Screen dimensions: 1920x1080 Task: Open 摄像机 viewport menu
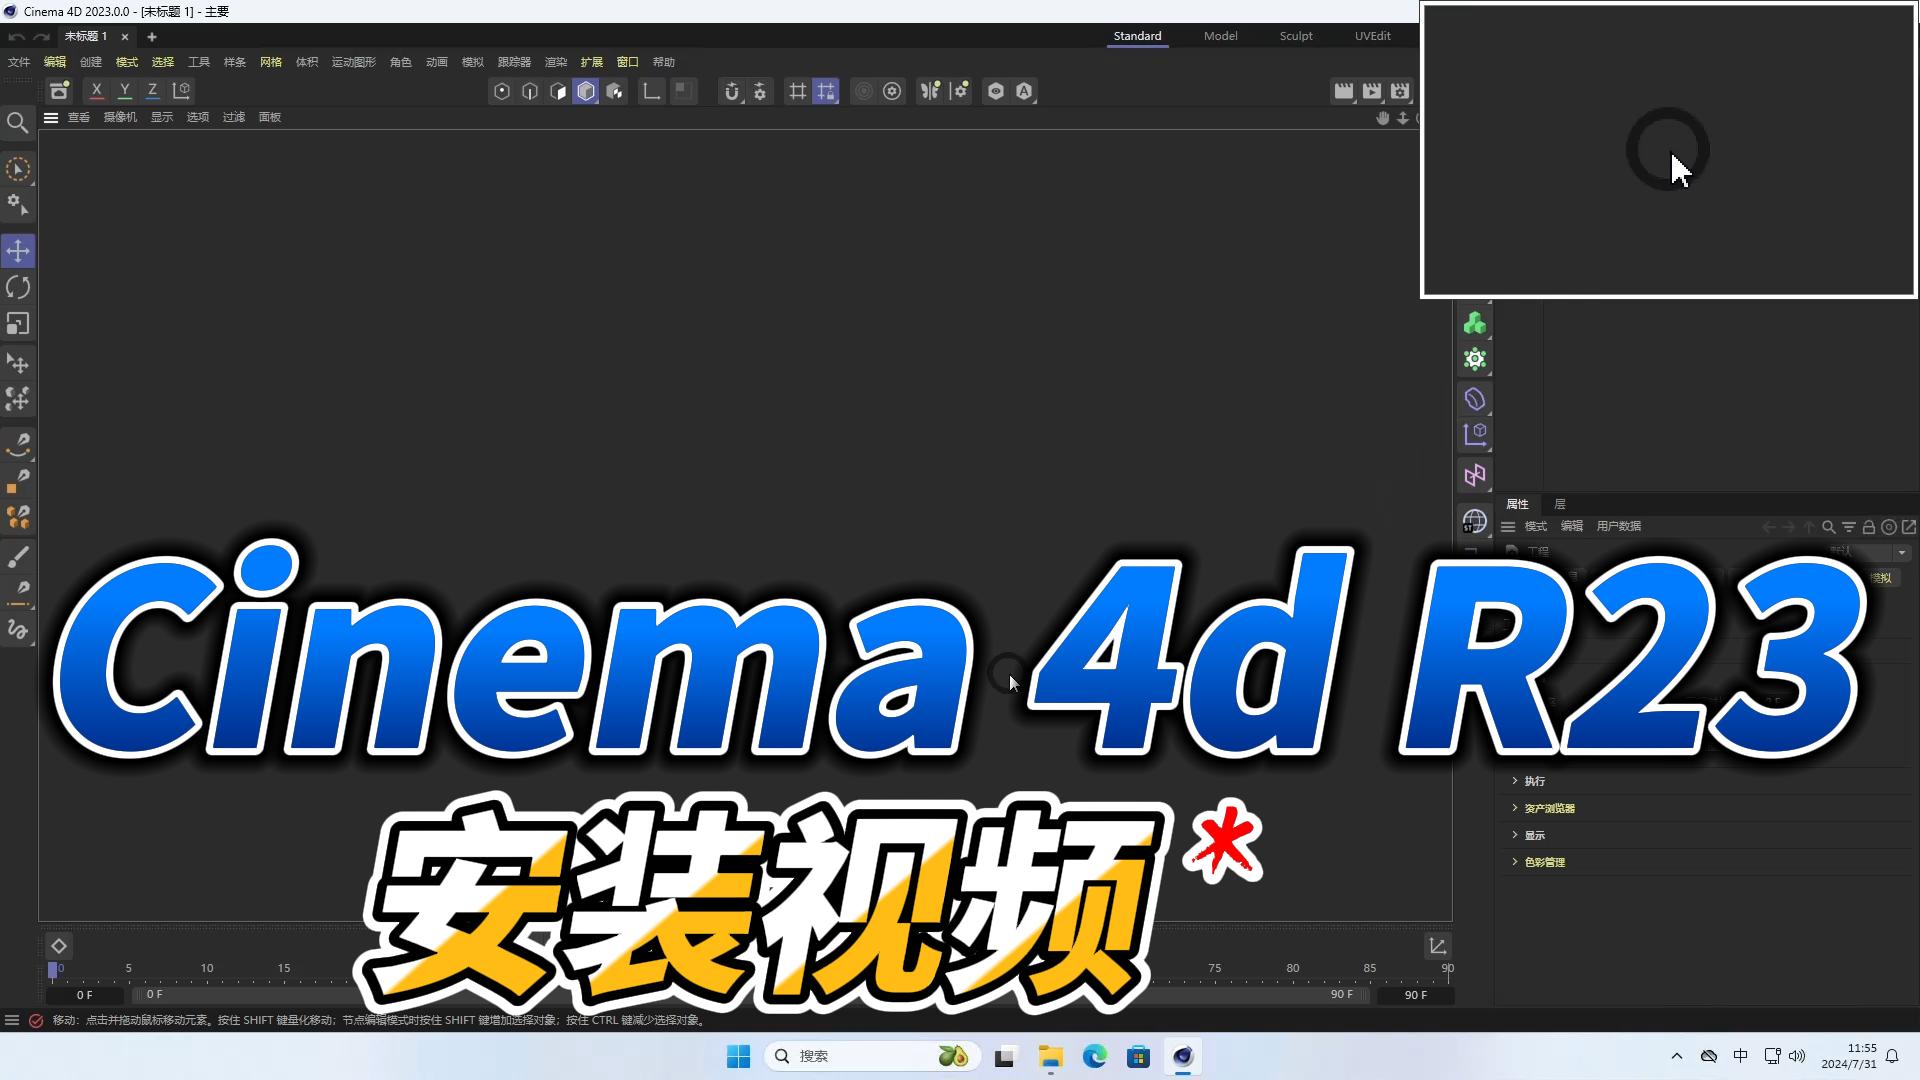click(120, 117)
